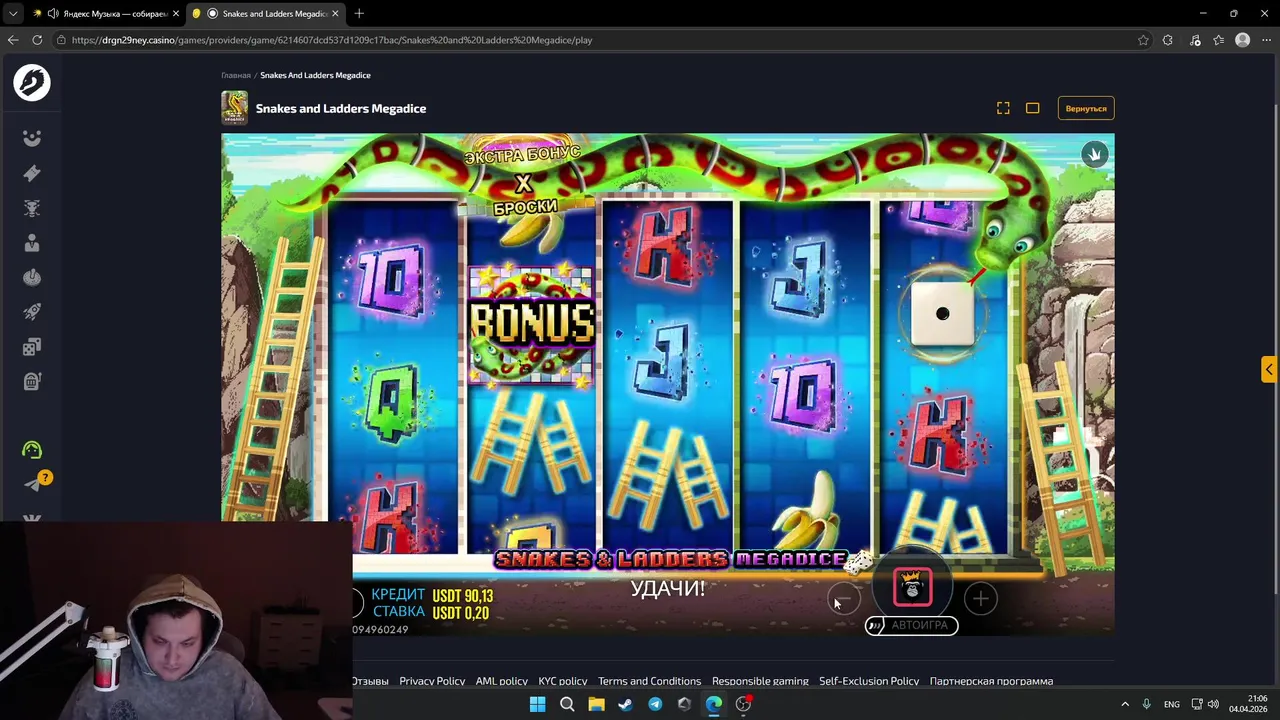Open Self-Exclusion Policy link

tap(869, 681)
